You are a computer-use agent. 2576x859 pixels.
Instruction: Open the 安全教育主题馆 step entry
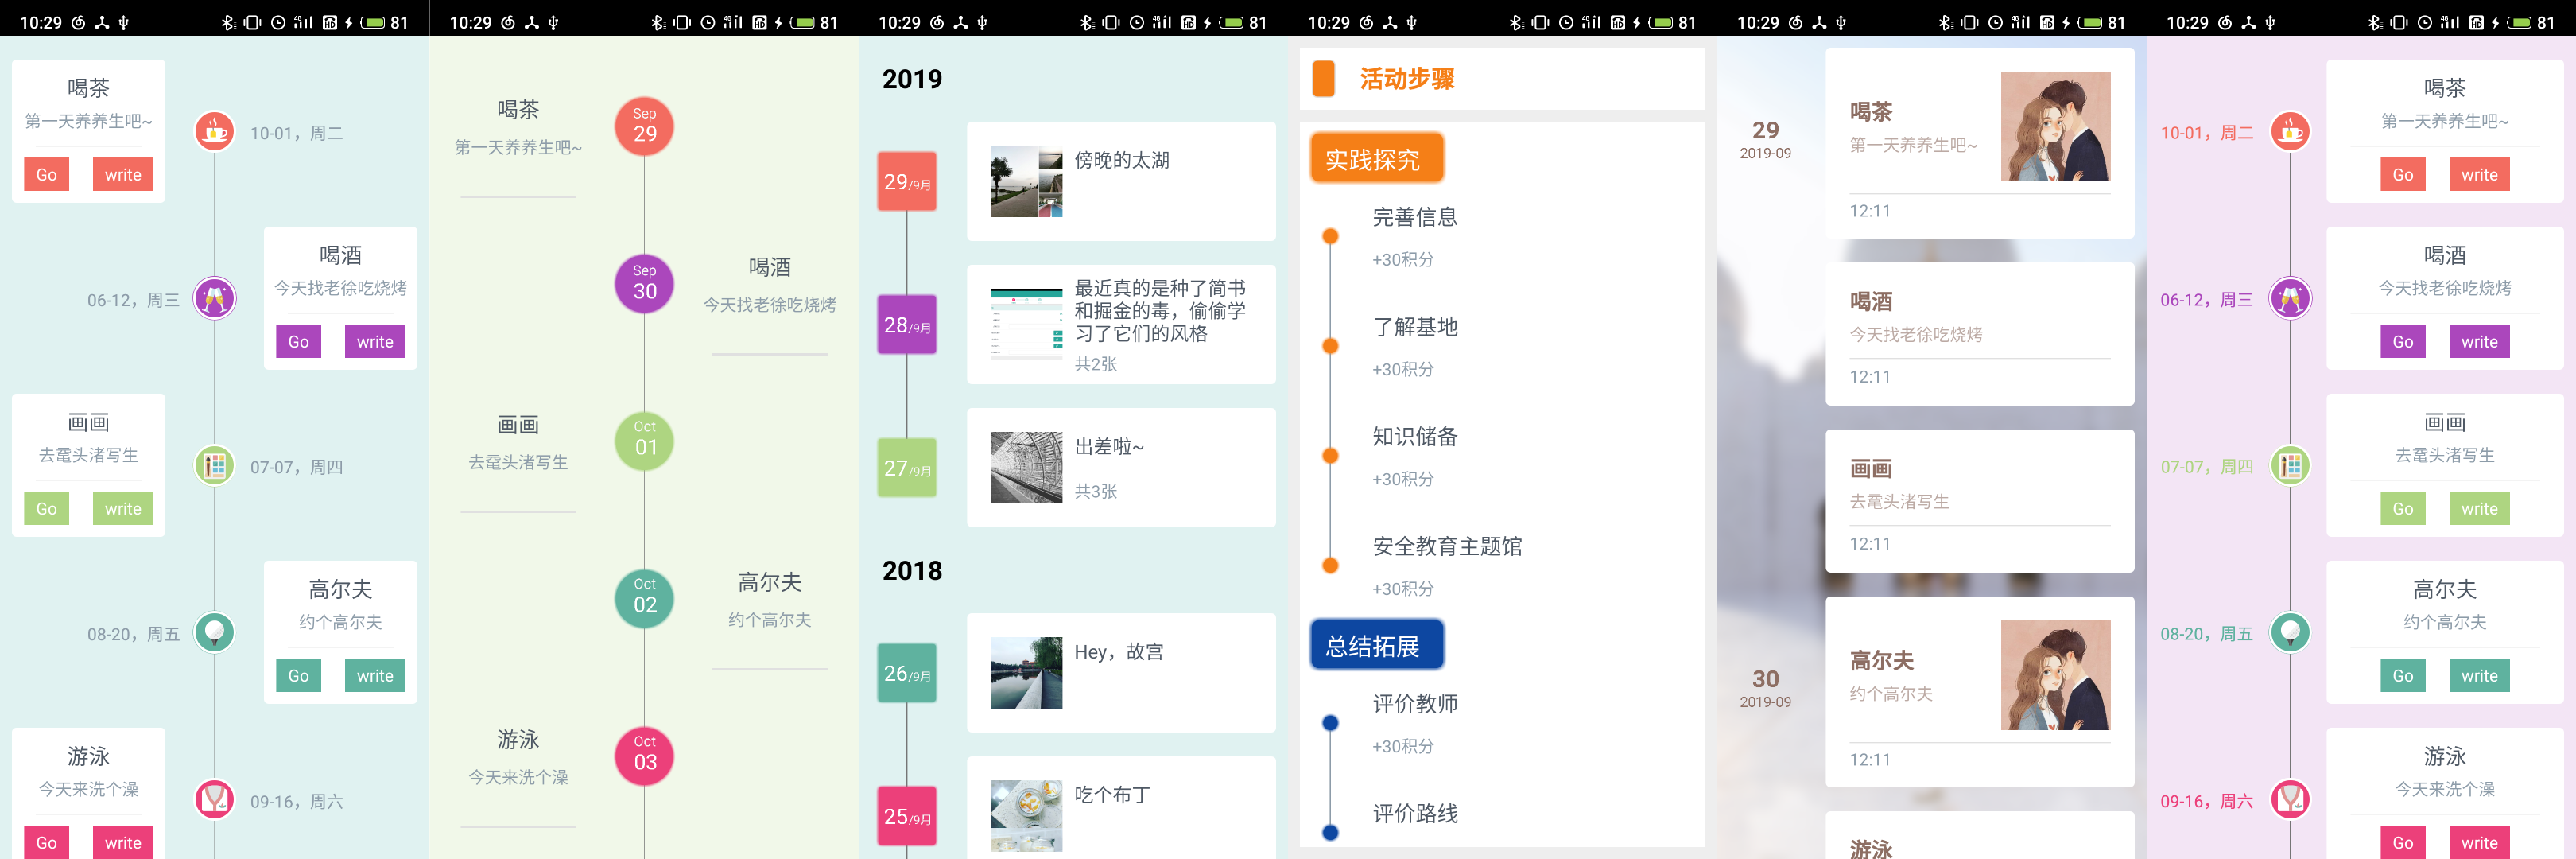coord(1446,547)
